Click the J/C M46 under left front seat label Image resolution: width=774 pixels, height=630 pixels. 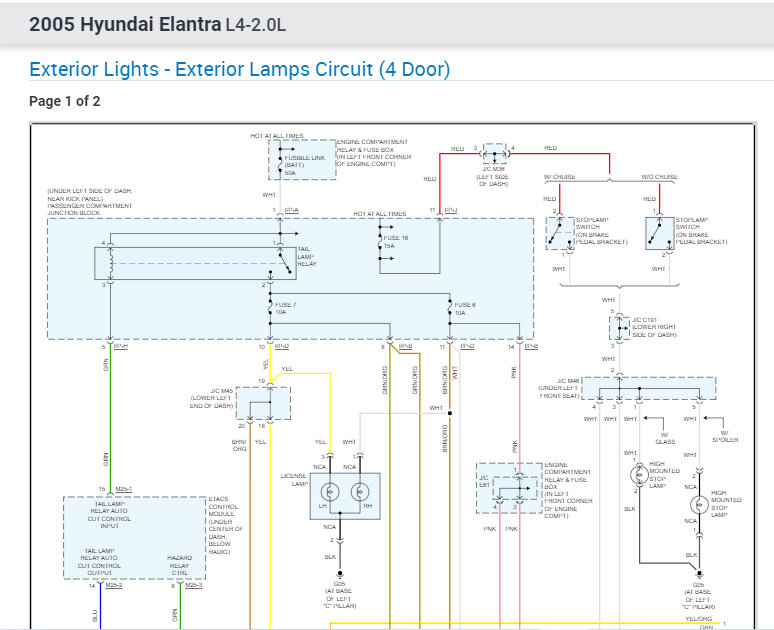(x=559, y=388)
